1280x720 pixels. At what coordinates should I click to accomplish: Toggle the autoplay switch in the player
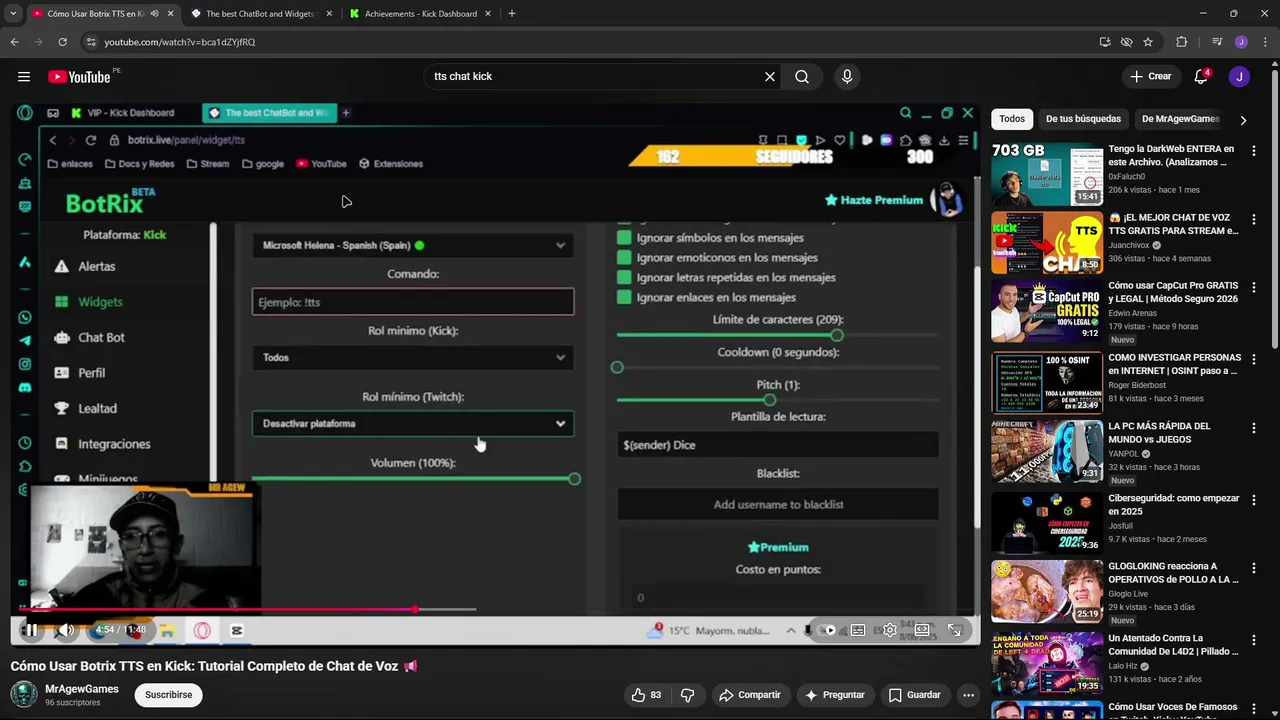pyautogui.click(x=826, y=630)
